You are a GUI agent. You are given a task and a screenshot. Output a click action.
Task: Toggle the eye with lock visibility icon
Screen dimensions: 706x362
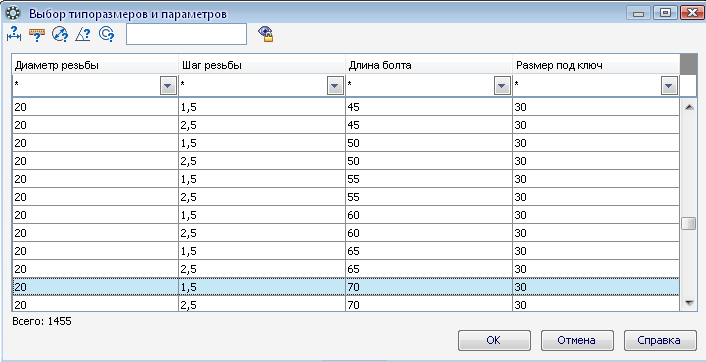click(x=266, y=34)
